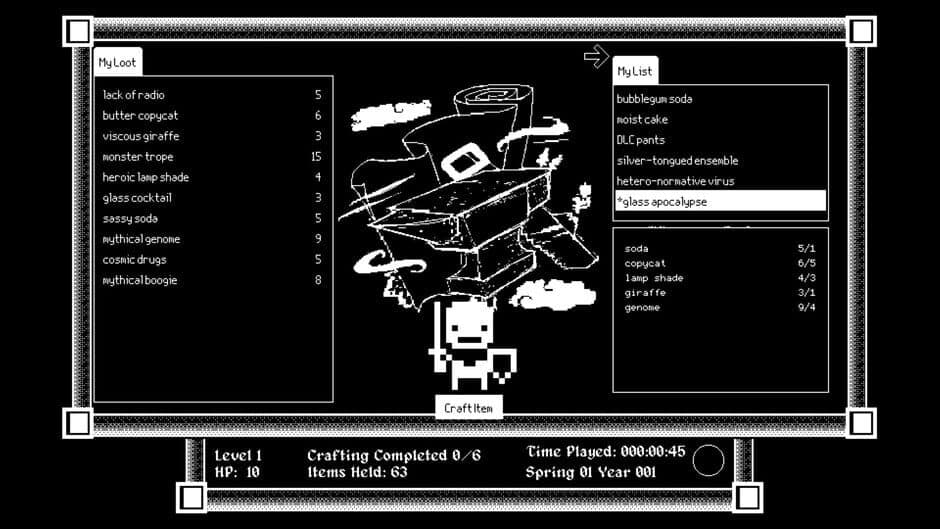
Task: Select butter copycat loot item
Action: [212, 116]
